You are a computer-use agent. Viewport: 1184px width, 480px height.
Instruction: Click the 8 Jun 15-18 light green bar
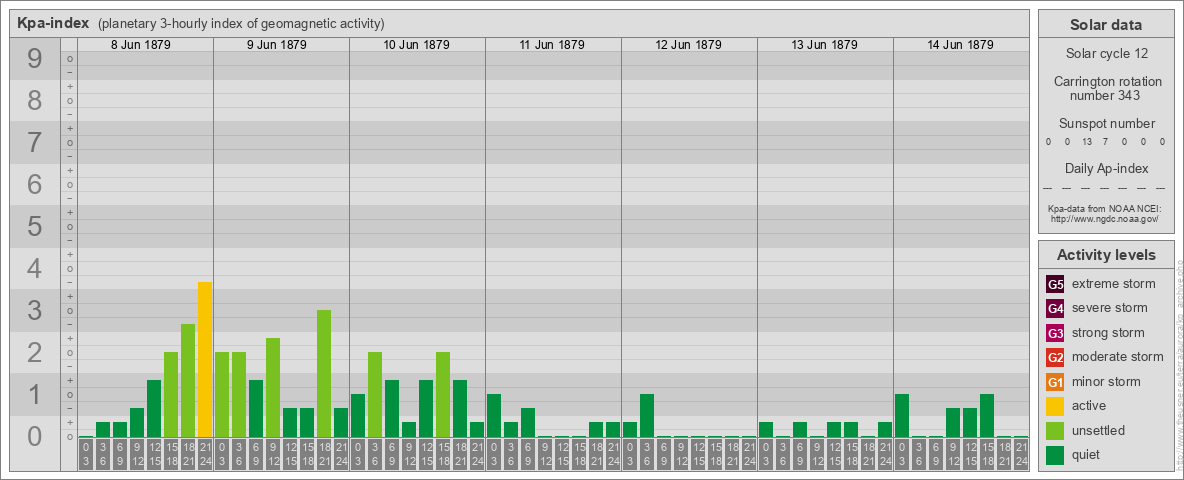coord(171,395)
